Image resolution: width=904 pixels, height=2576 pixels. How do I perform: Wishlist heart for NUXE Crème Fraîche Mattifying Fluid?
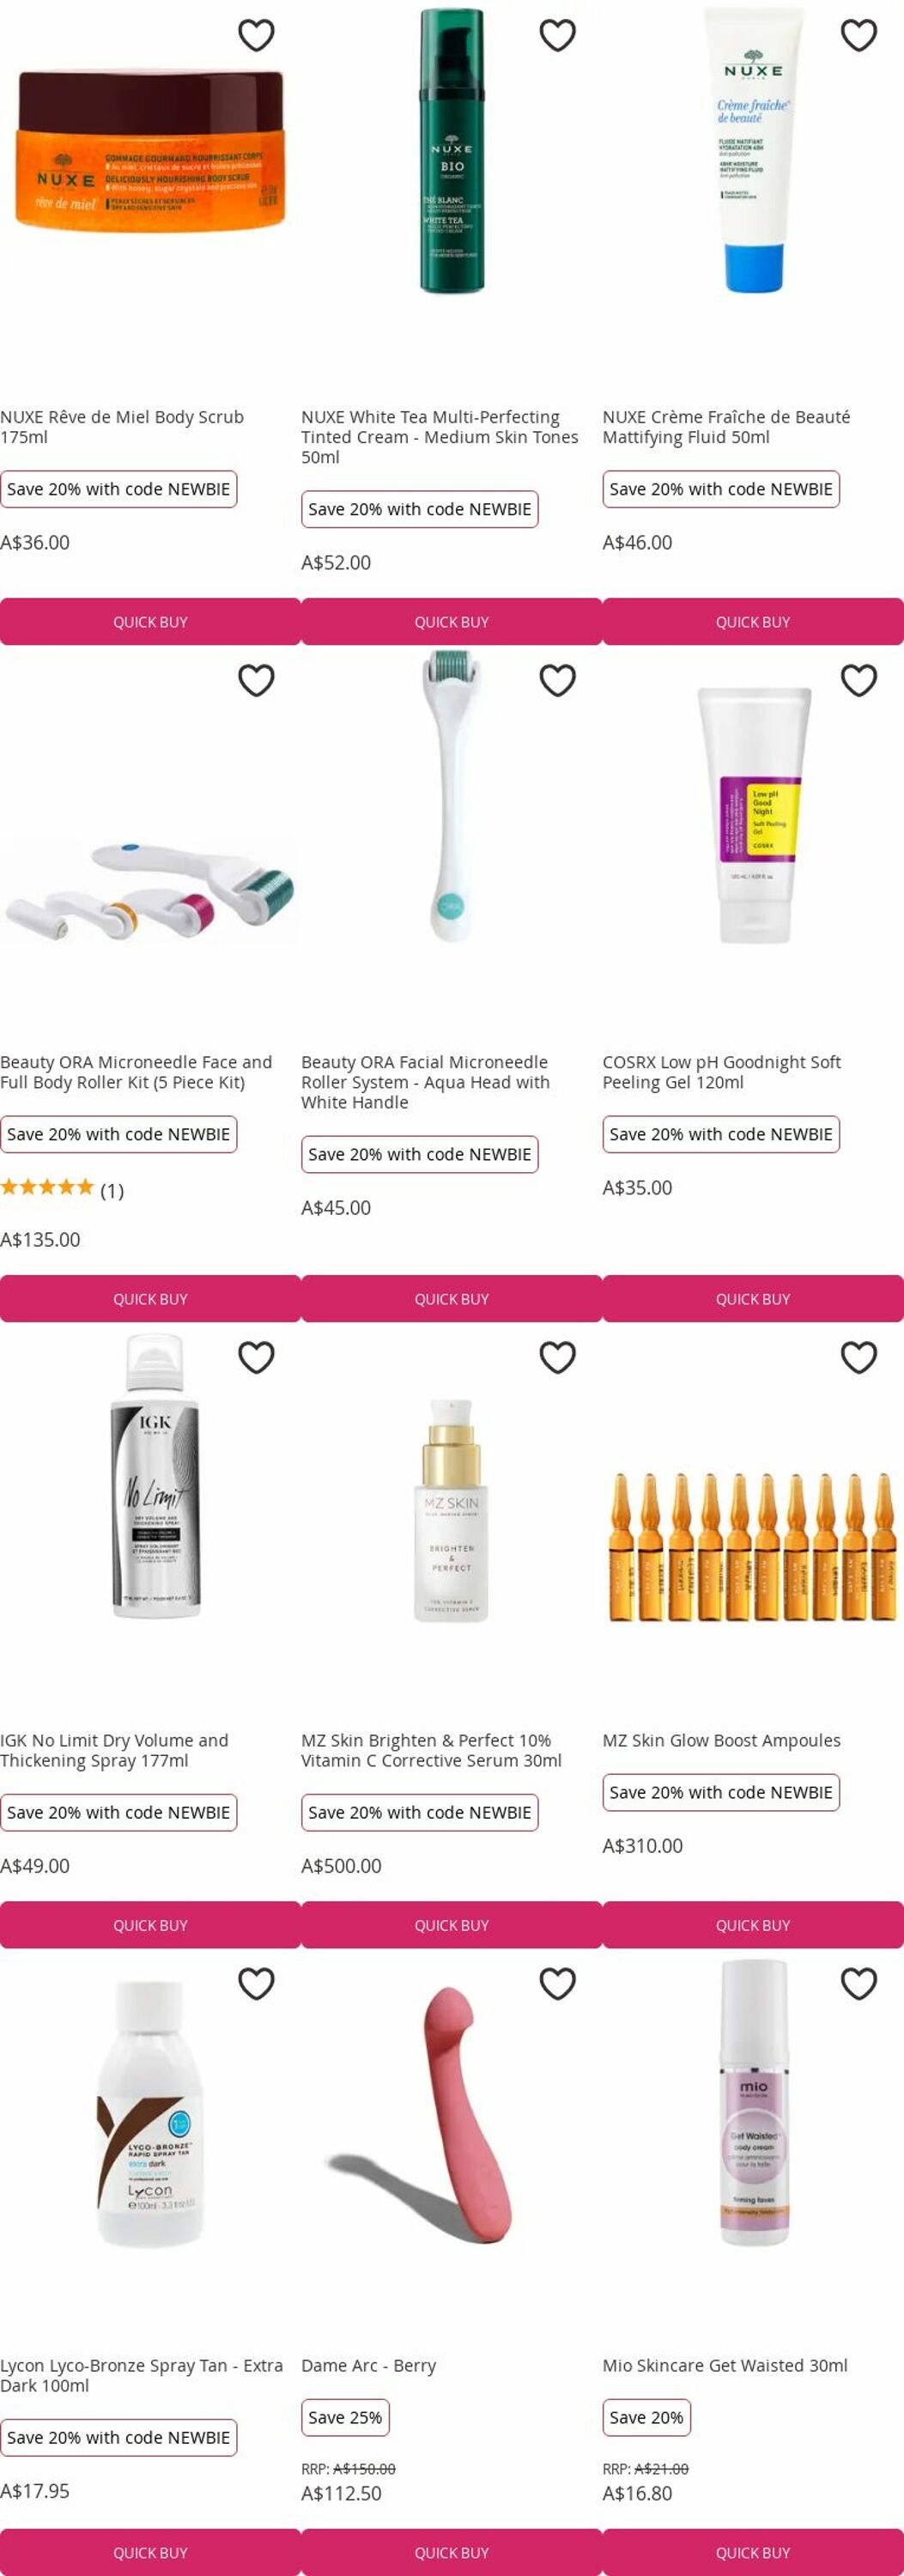(858, 35)
